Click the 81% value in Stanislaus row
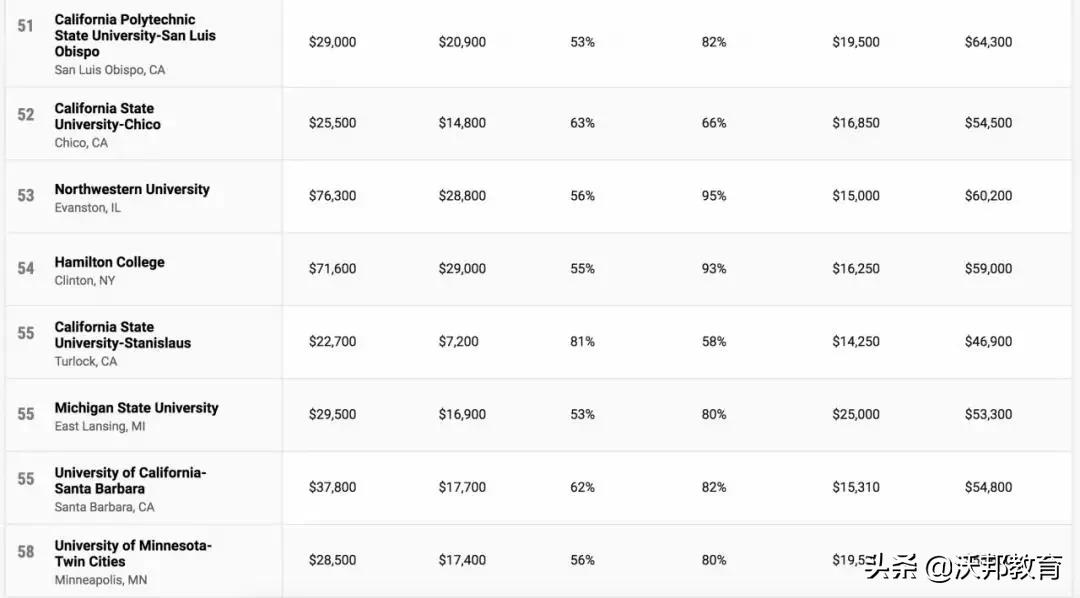The width and height of the screenshot is (1080, 598). [582, 342]
